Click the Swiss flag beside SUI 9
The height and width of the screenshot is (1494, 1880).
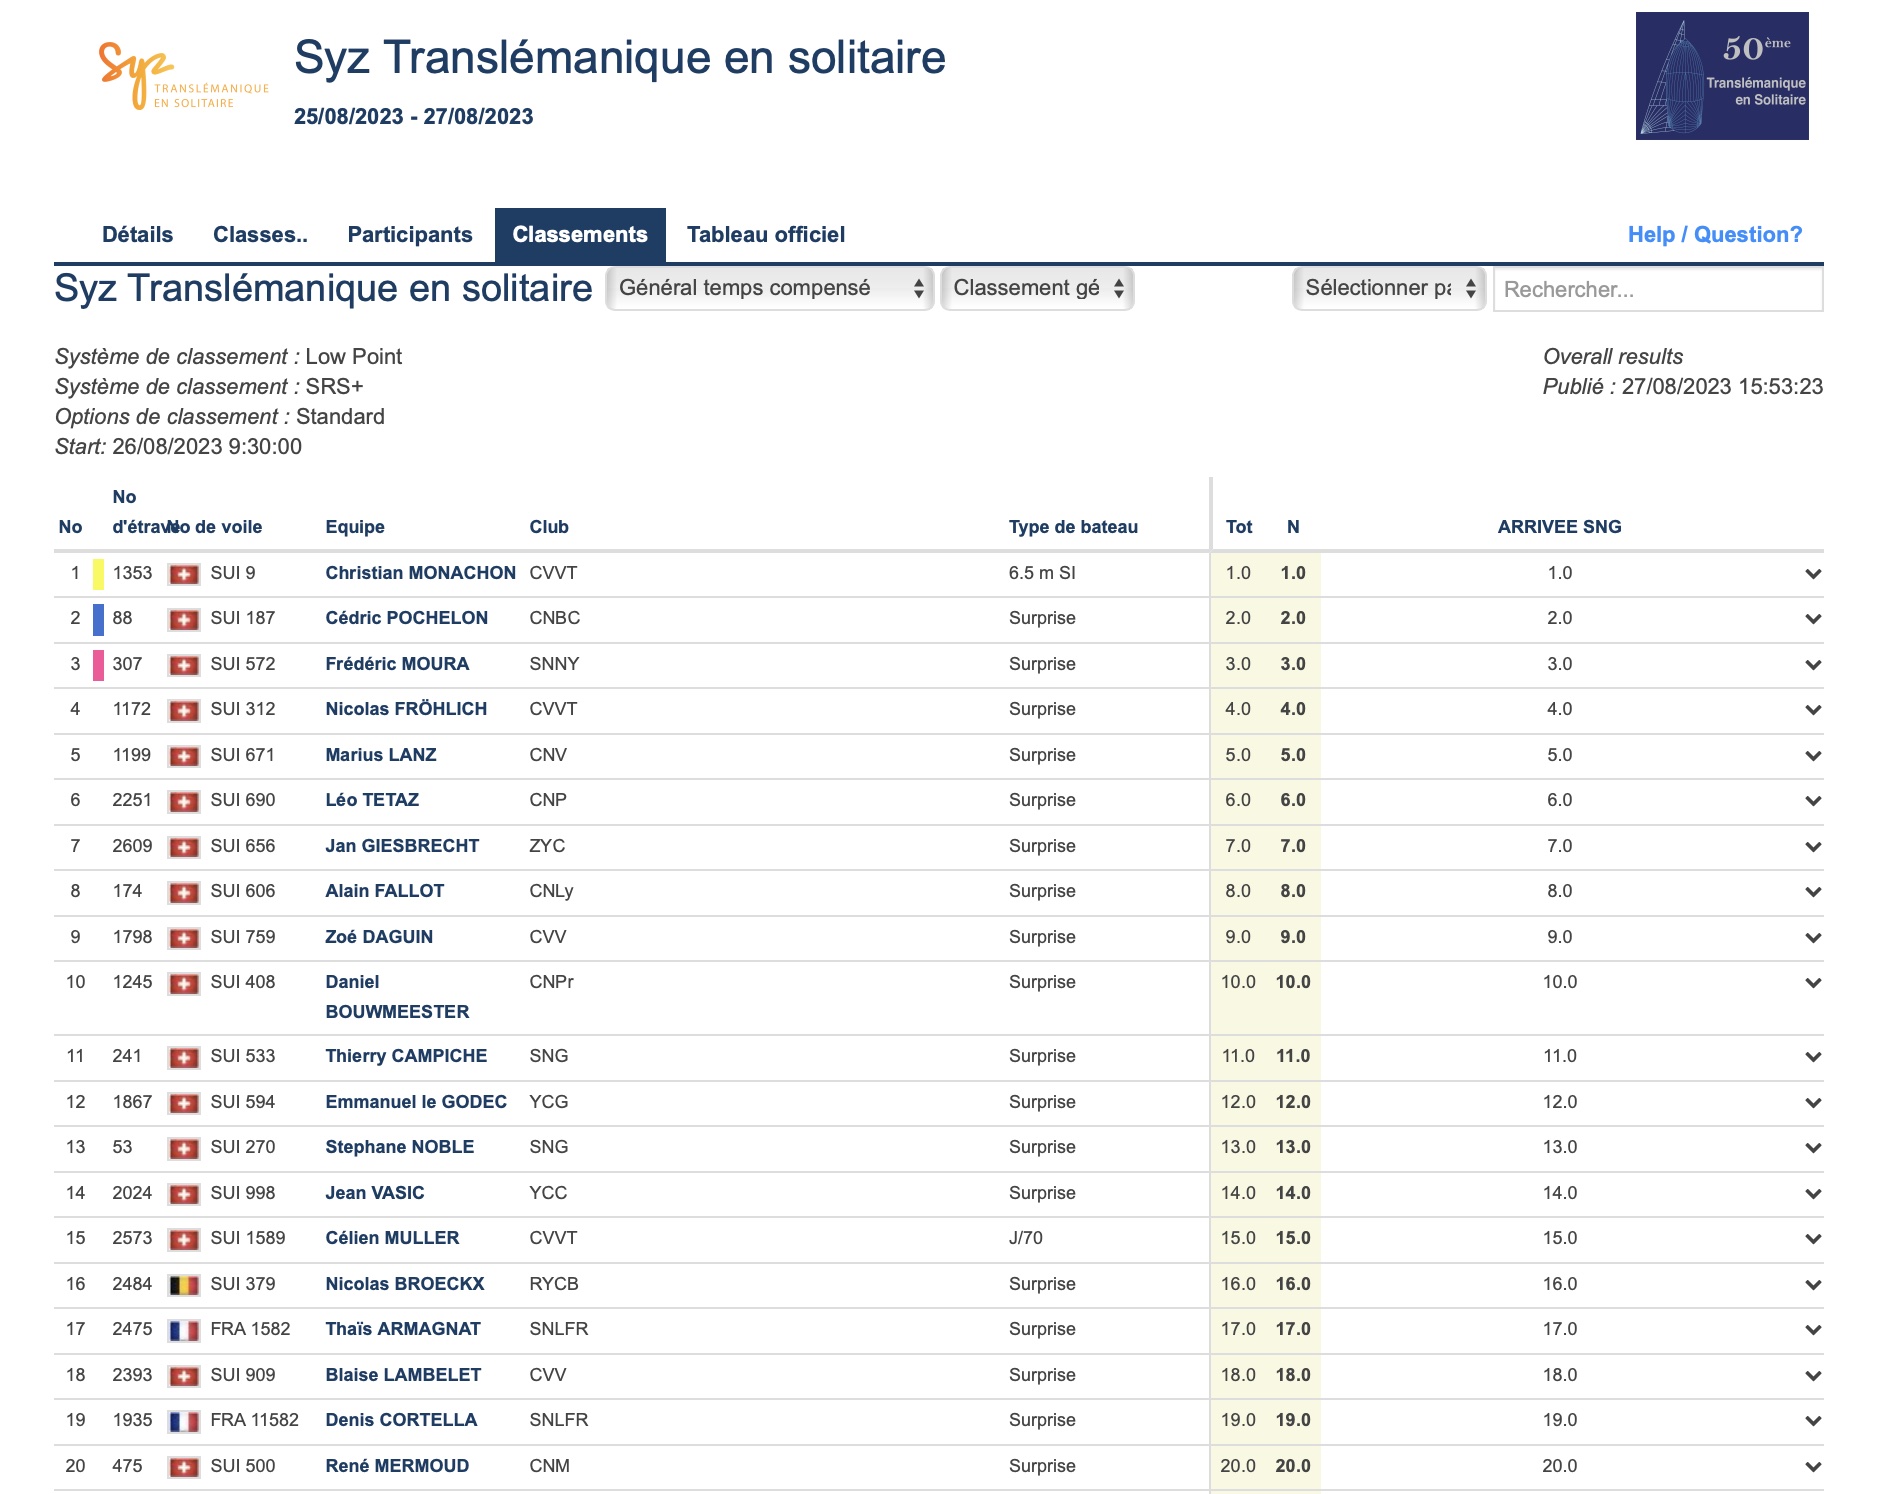(183, 574)
